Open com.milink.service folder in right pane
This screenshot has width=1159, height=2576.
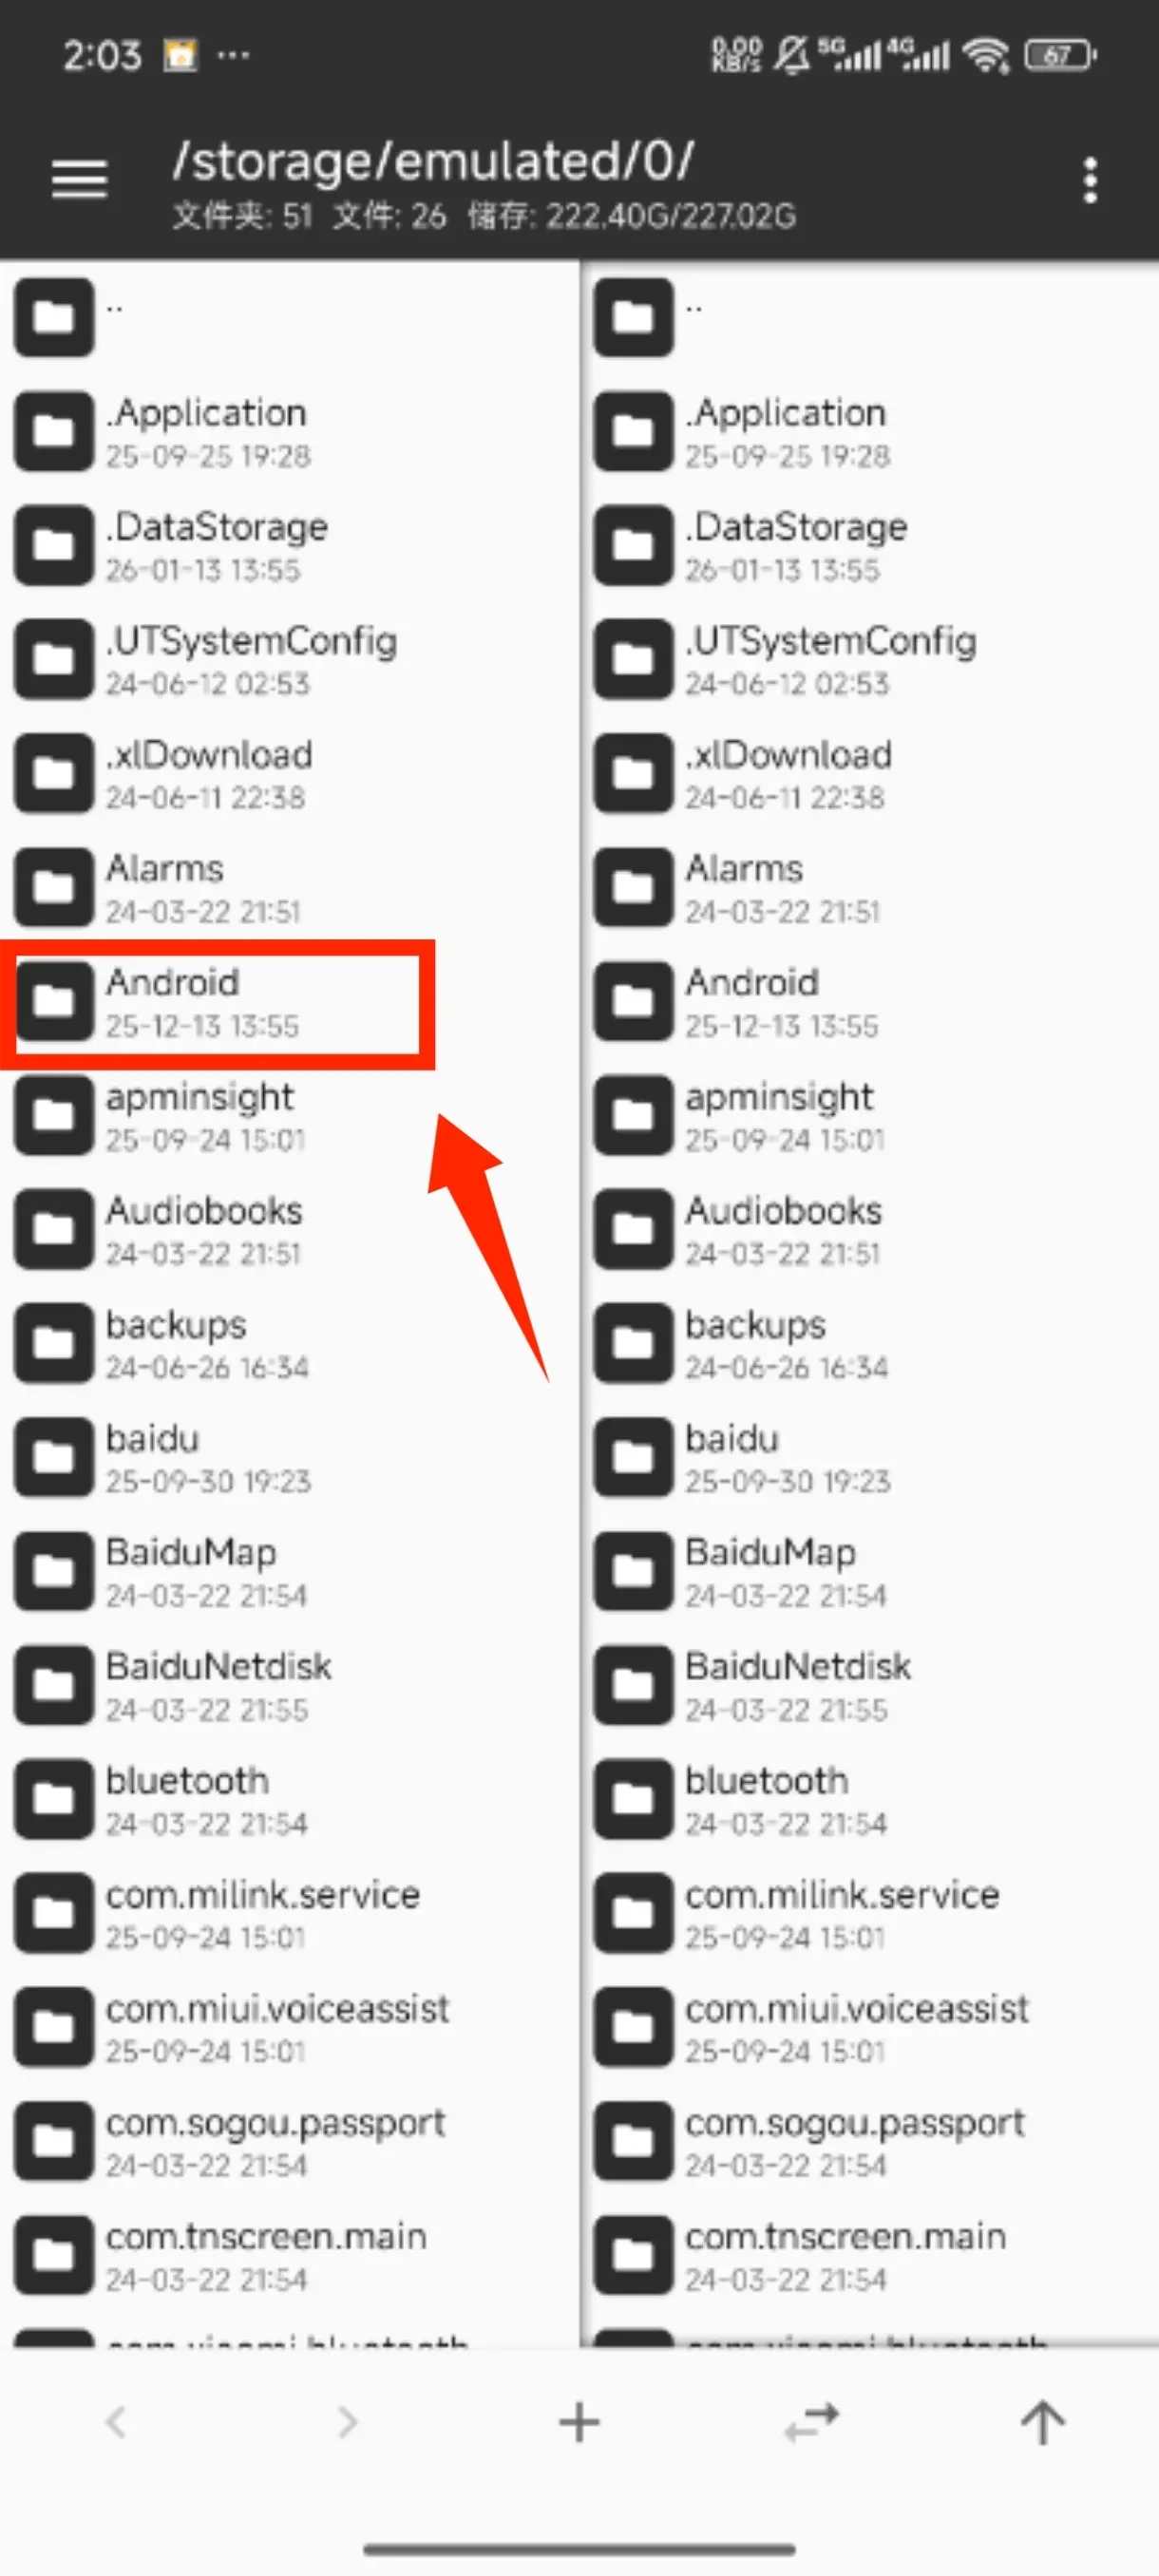click(x=870, y=1914)
